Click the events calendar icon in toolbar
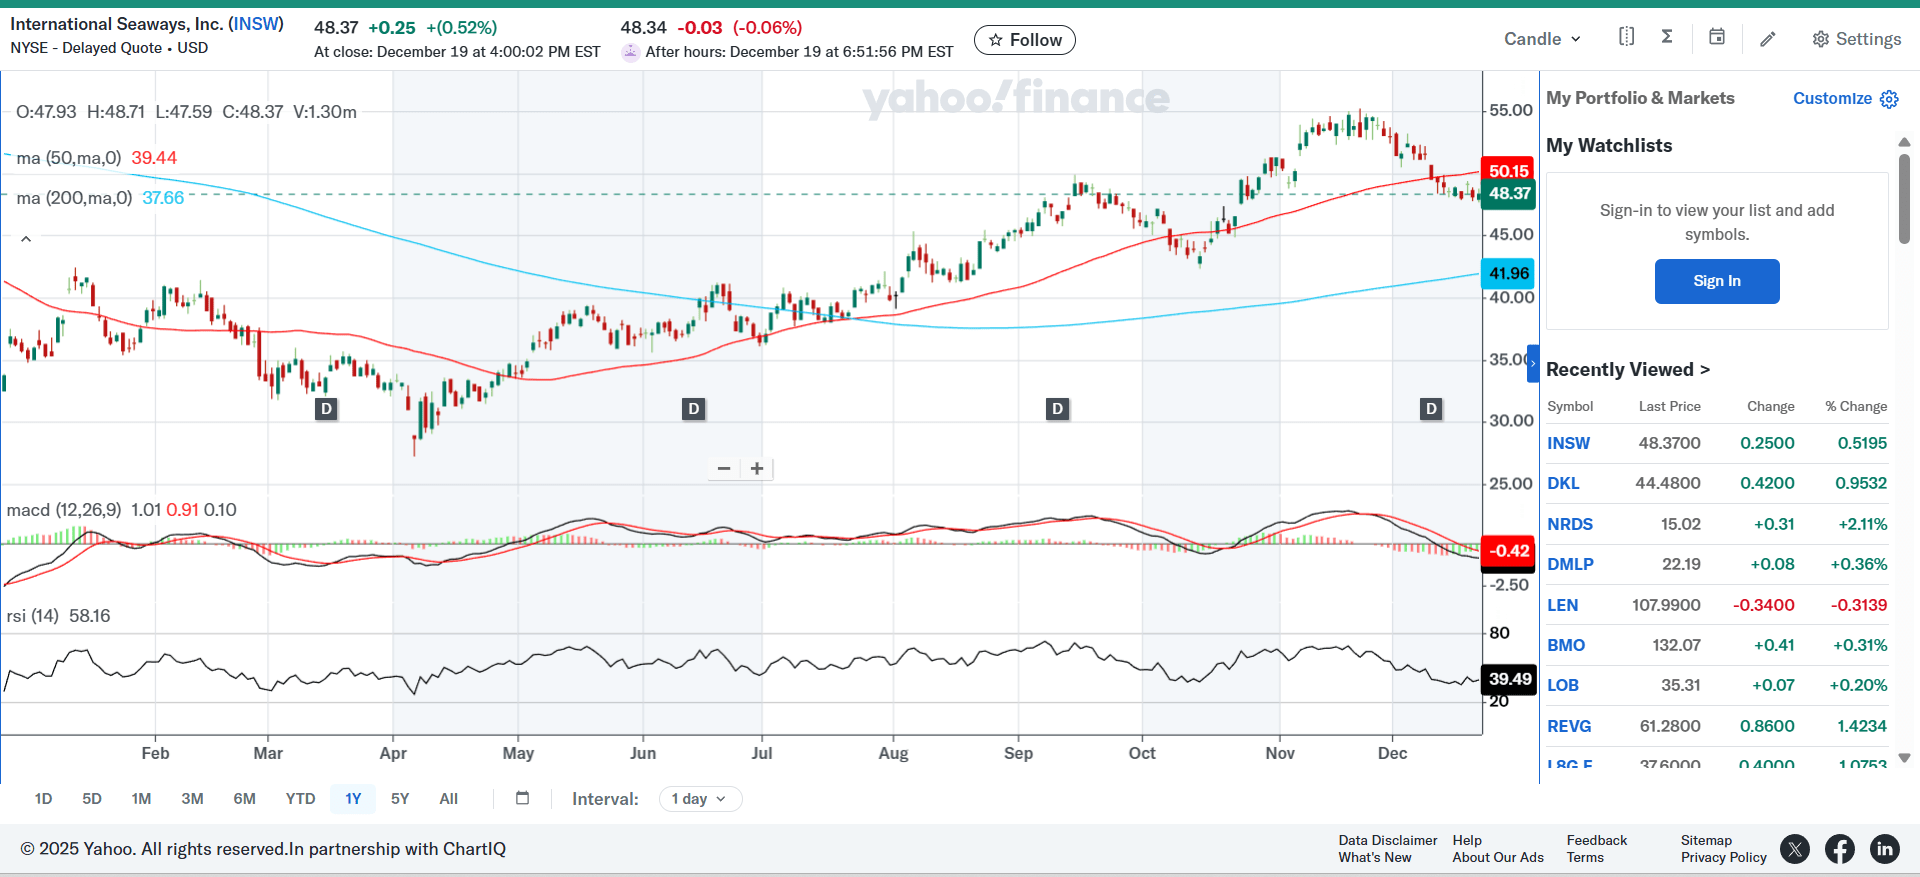 point(1716,37)
